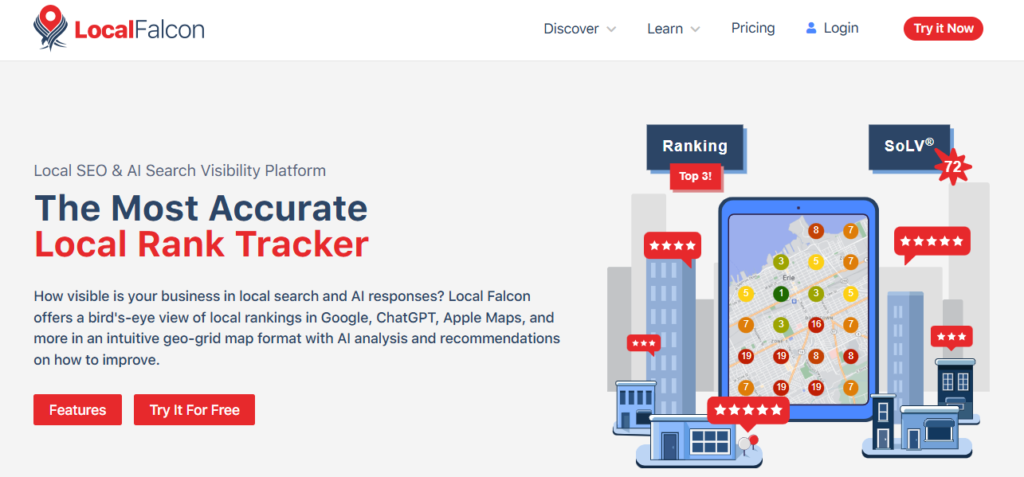1024x477 pixels.
Task: Select the Ranking label in illustration
Action: click(695, 146)
